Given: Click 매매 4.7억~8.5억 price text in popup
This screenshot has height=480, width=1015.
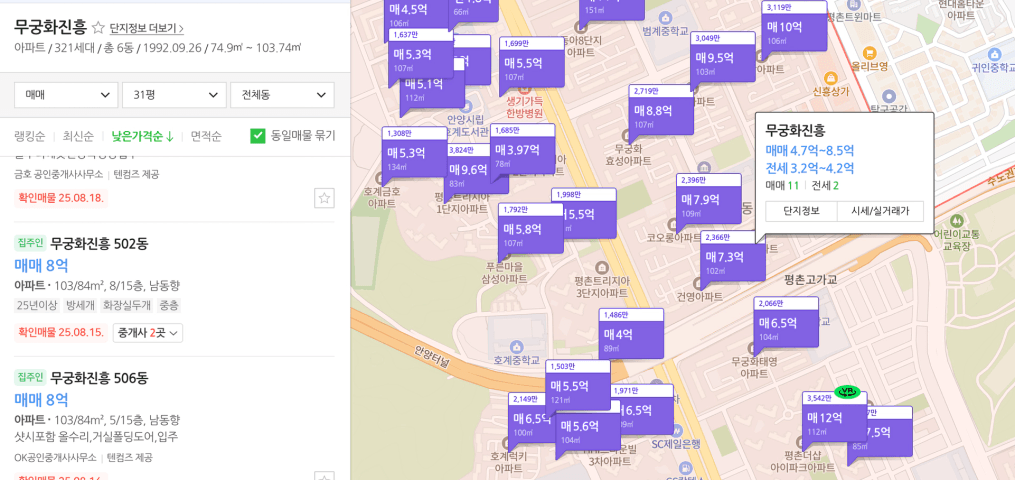Looking at the screenshot, I should (x=810, y=151).
